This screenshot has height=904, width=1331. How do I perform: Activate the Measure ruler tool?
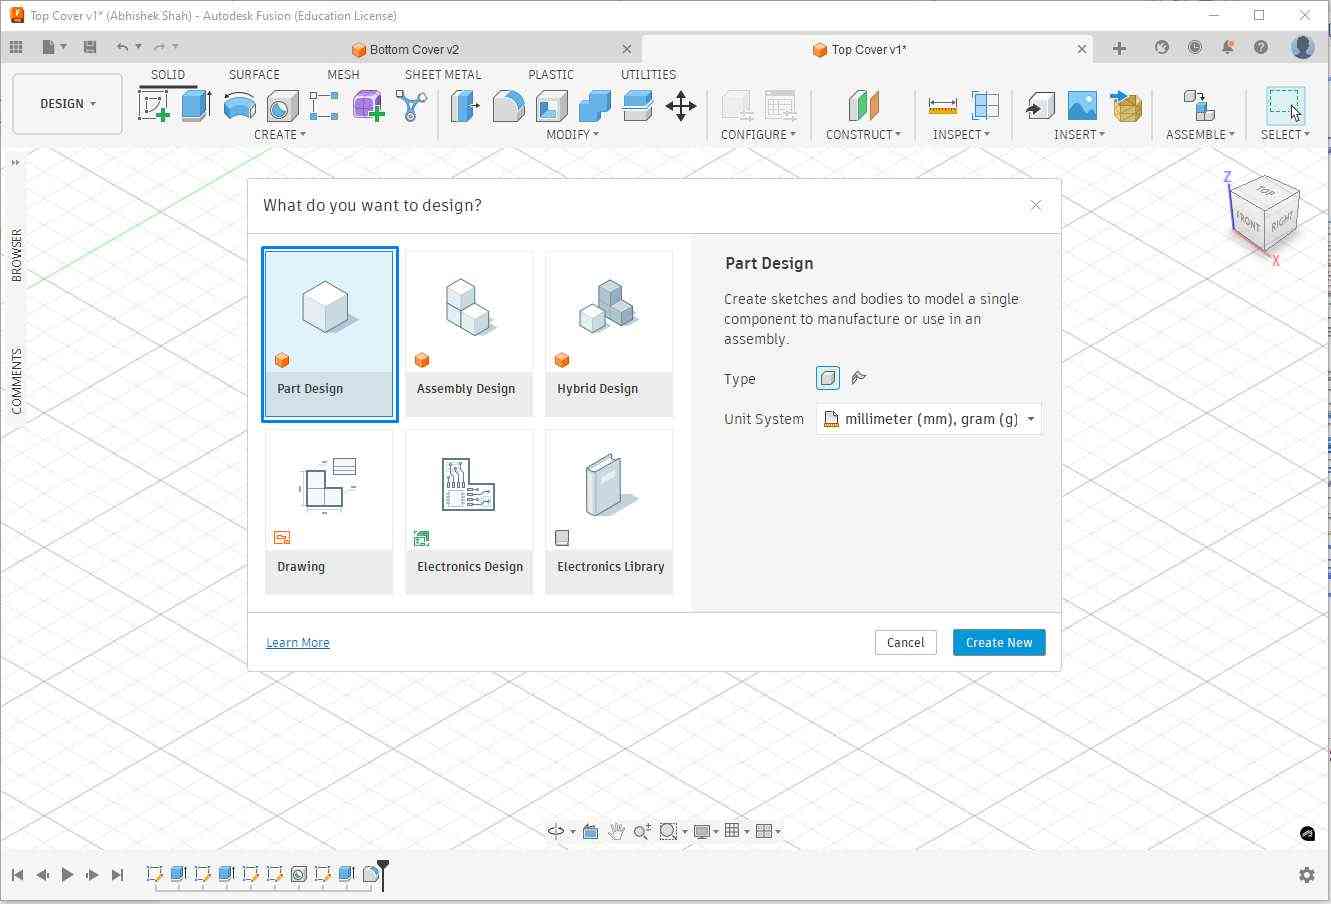pyautogui.click(x=942, y=105)
